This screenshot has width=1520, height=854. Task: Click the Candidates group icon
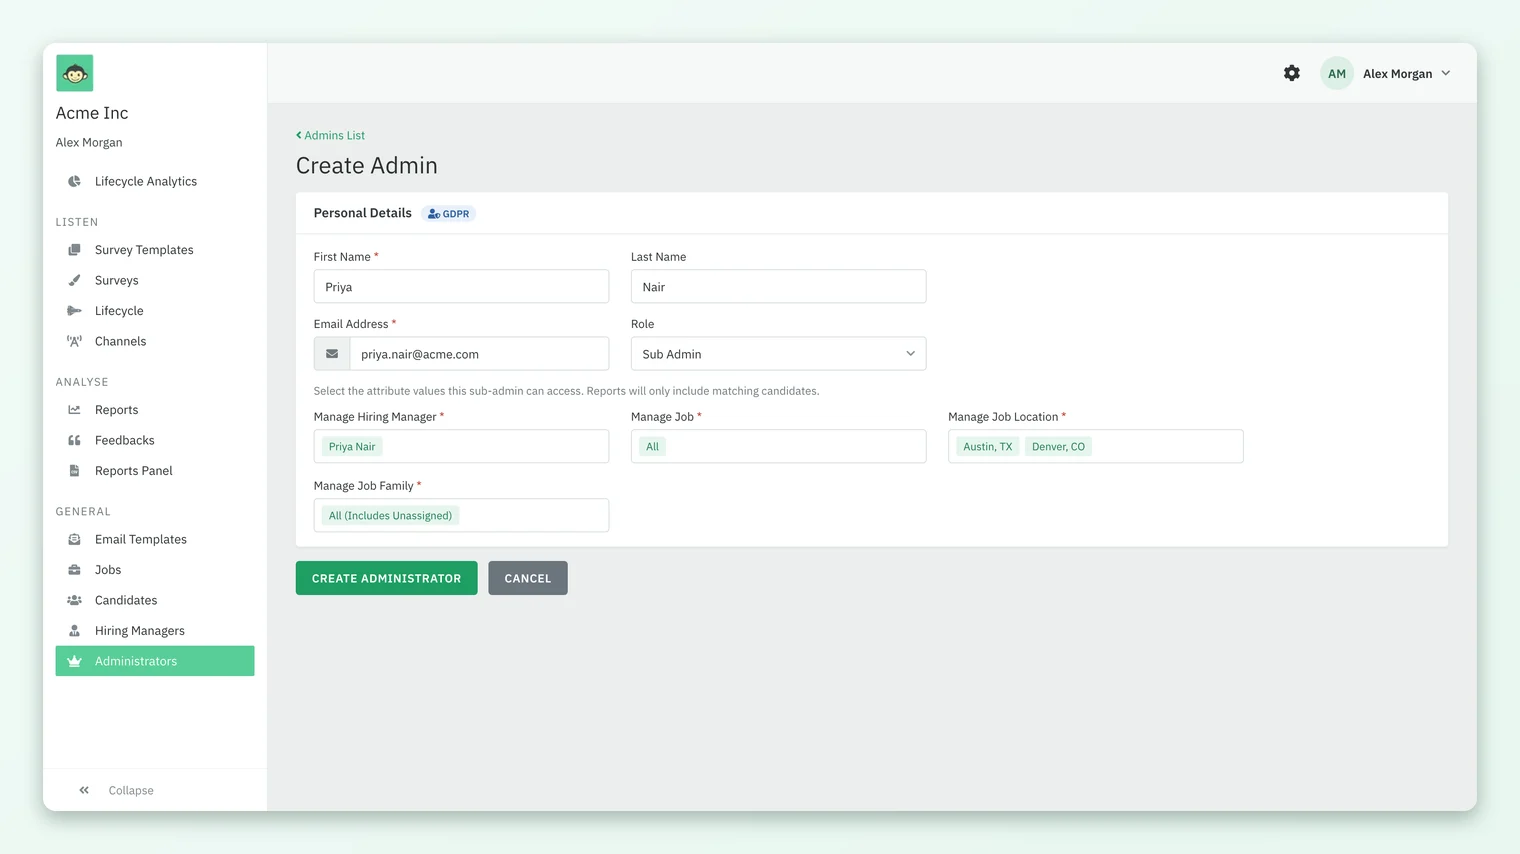[74, 600]
